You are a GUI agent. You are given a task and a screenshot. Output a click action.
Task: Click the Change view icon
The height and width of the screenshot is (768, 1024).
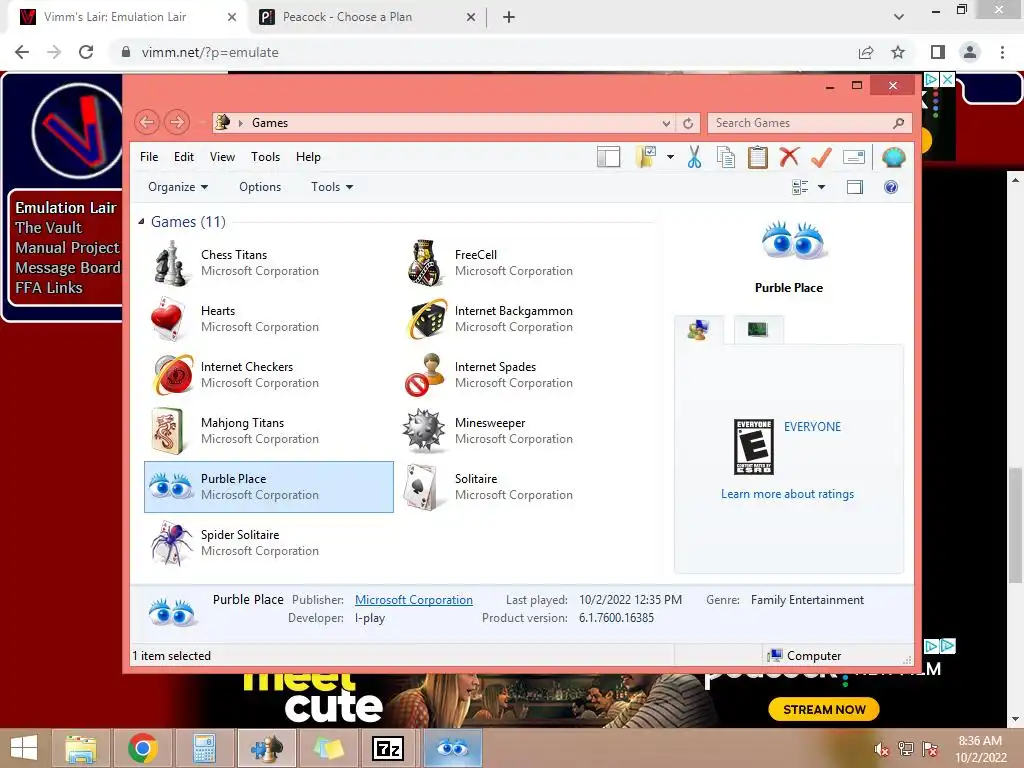[x=800, y=187]
